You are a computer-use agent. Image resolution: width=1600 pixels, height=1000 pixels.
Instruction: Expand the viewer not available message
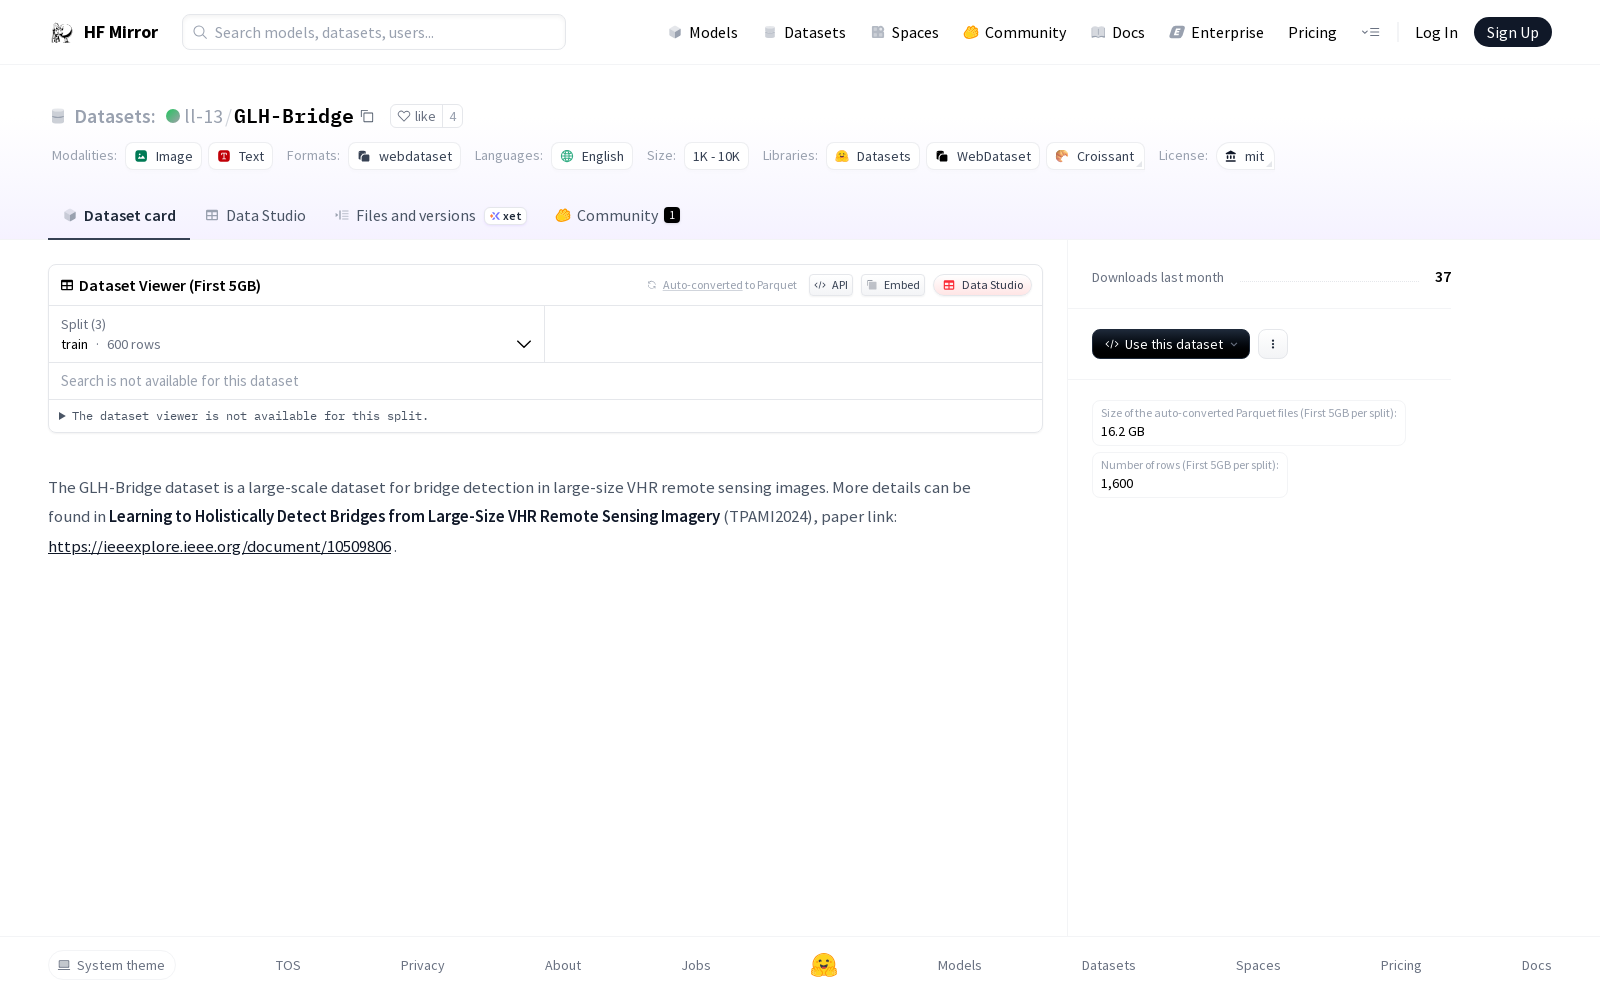(x=244, y=416)
